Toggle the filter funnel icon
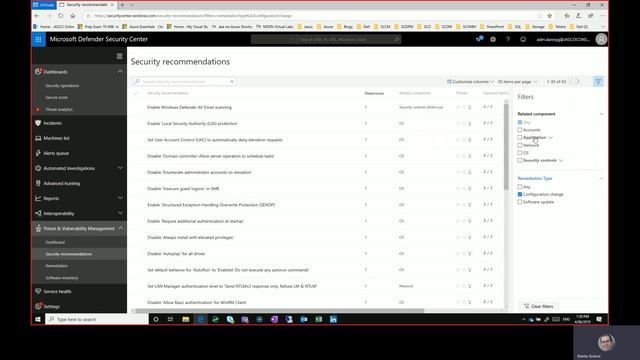The image size is (640, 360). click(x=598, y=81)
